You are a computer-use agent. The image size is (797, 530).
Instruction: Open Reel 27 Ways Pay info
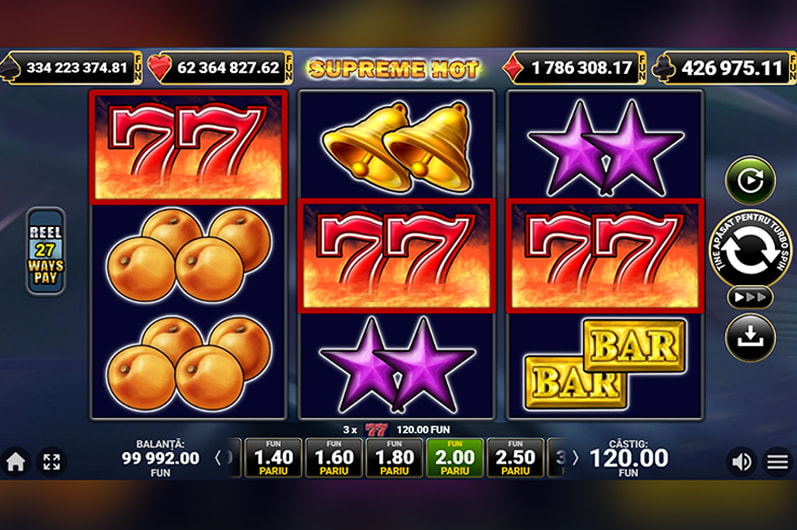(46, 251)
